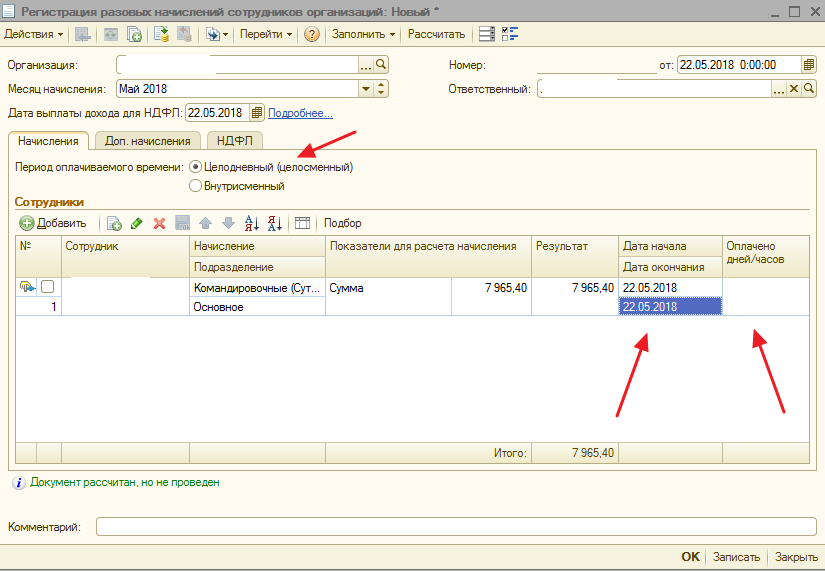
Task: Click the green Добавить (Add) employee button
Action: [x=53, y=223]
